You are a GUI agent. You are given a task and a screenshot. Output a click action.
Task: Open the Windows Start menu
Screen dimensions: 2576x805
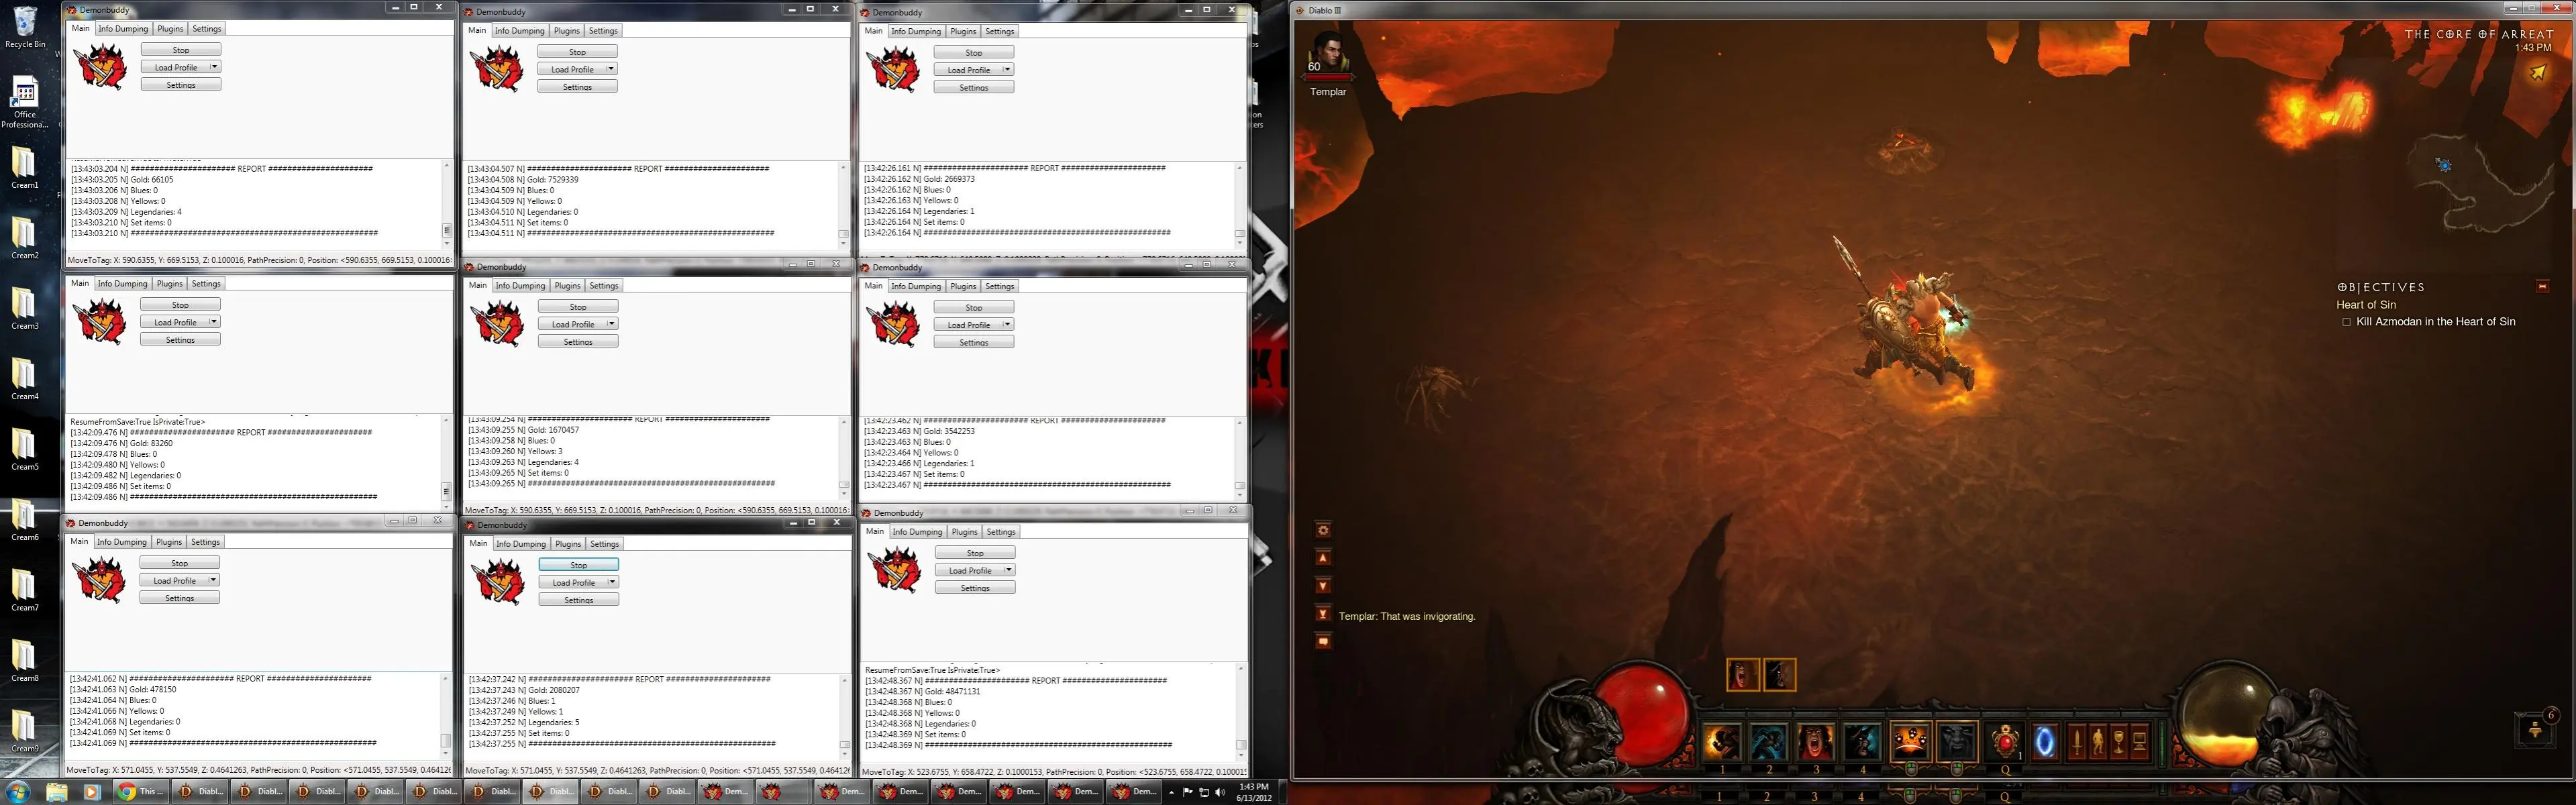19,792
